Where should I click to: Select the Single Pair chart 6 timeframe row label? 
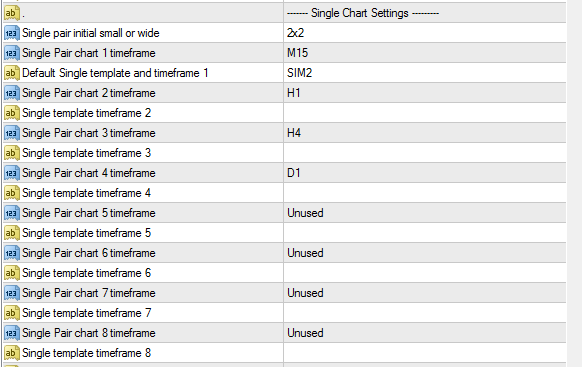(89, 253)
